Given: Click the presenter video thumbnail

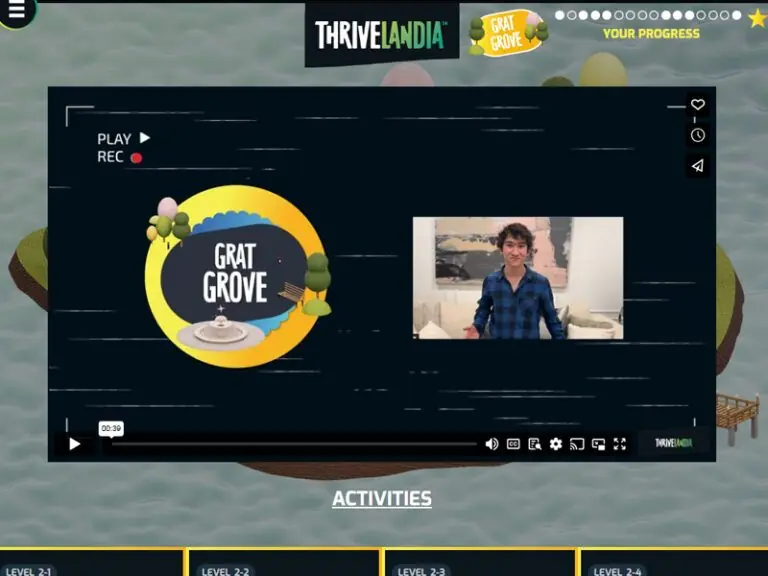Looking at the screenshot, I should coord(518,278).
